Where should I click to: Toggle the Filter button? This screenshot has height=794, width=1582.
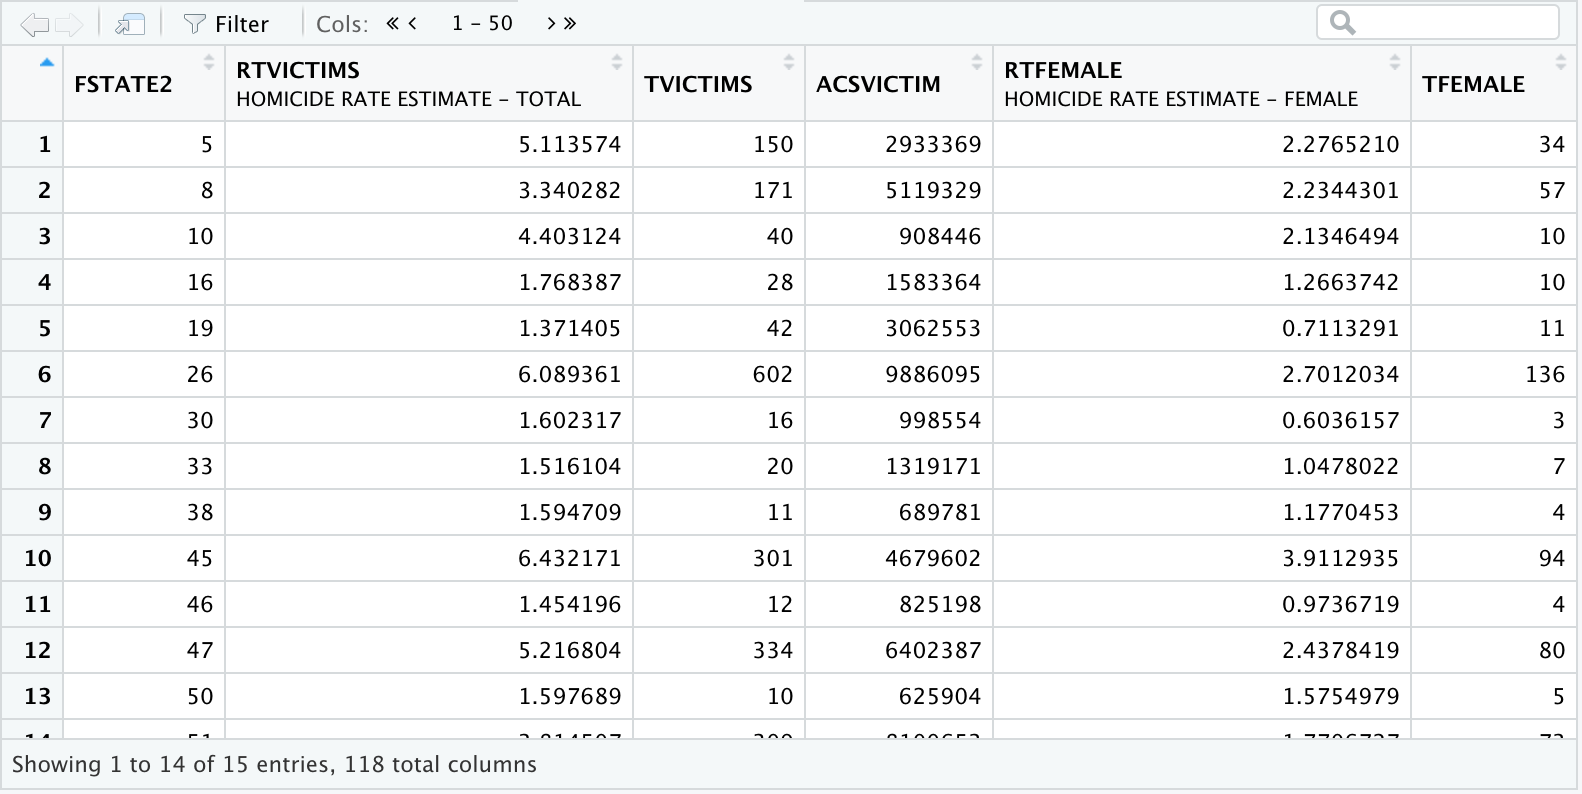[x=227, y=24]
